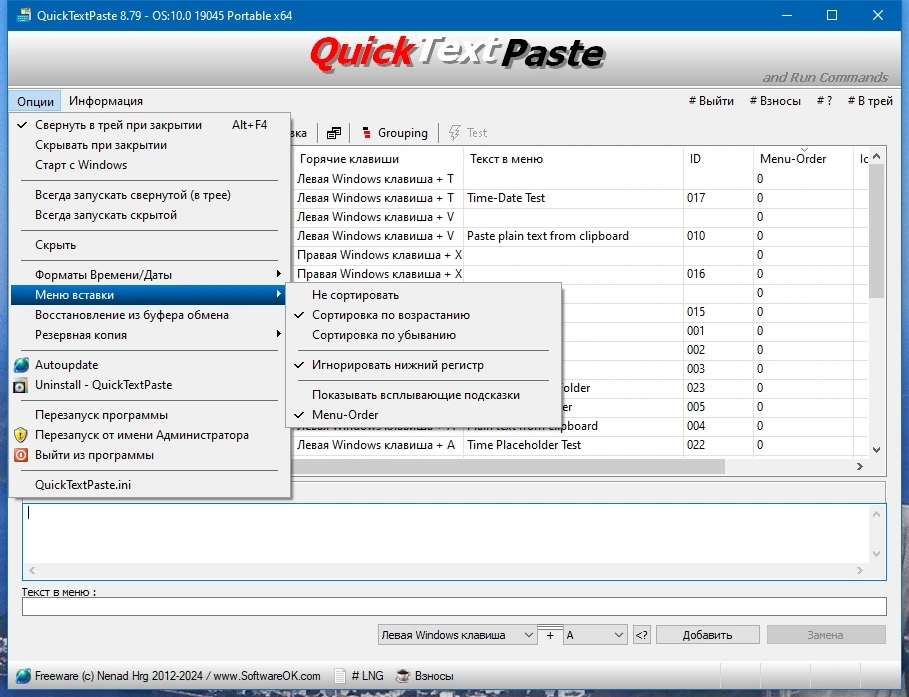Screen dimensions: 909x697
Task: Choose Восстановление из буфера обмена
Action: (150, 315)
